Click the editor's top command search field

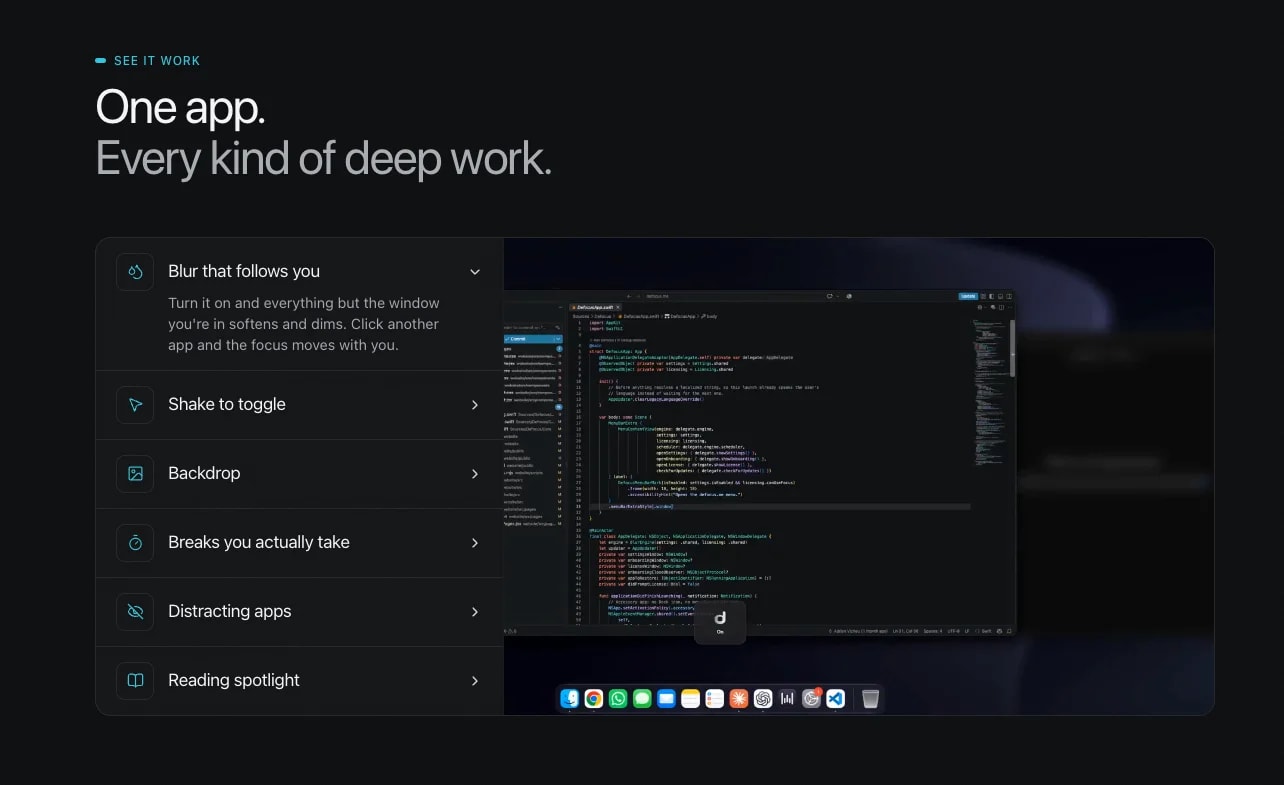[733, 296]
